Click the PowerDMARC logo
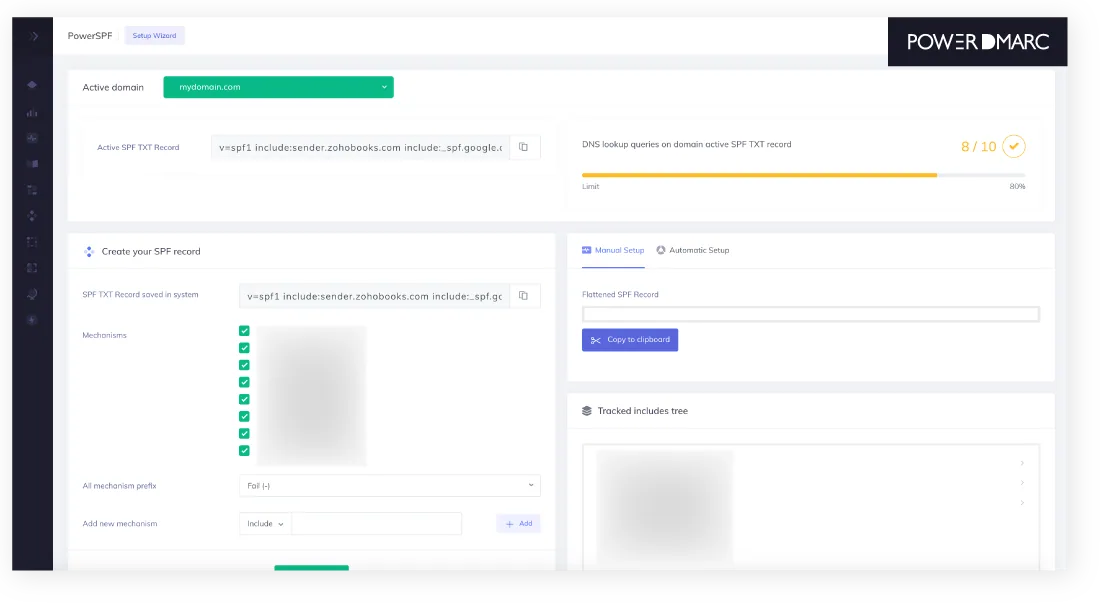This screenshot has height=605, width=1101. [x=977, y=42]
